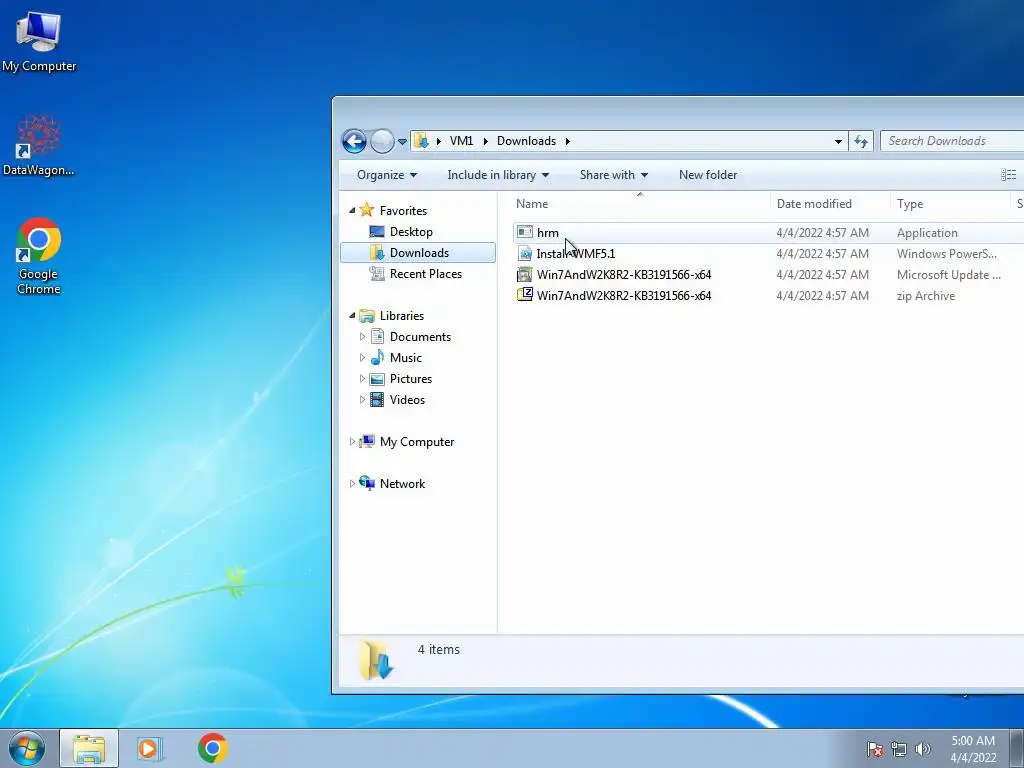Open Recent Places in Favorites
The image size is (1024, 768).
(425, 274)
